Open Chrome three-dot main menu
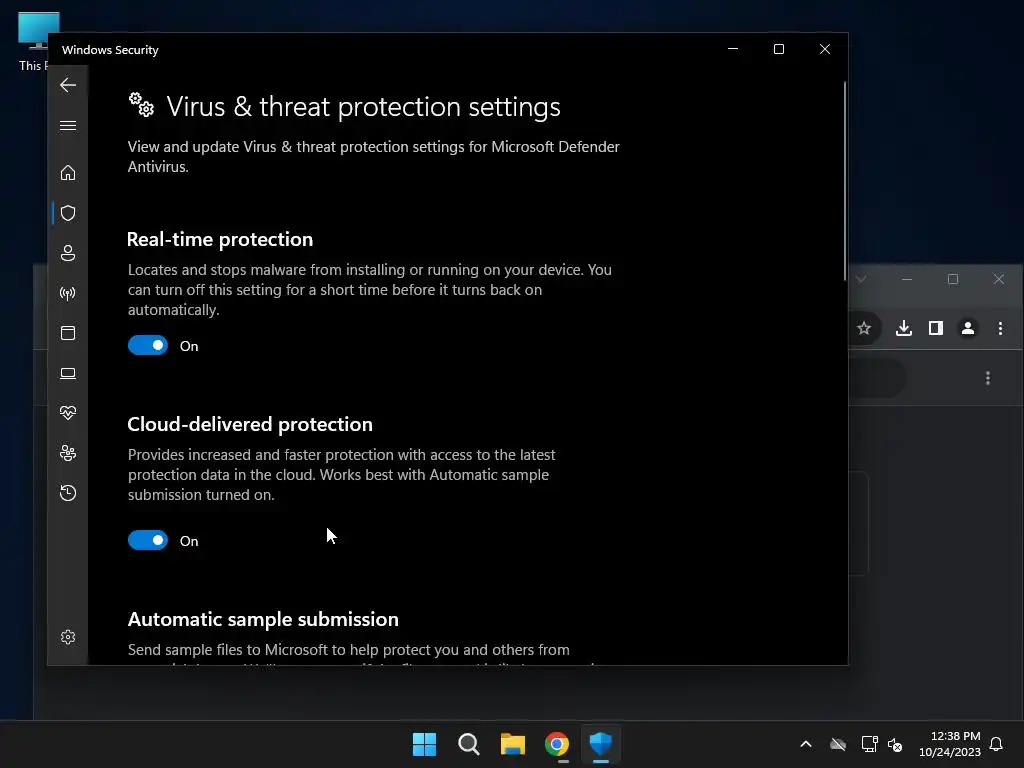The width and height of the screenshot is (1024, 768). [1000, 328]
